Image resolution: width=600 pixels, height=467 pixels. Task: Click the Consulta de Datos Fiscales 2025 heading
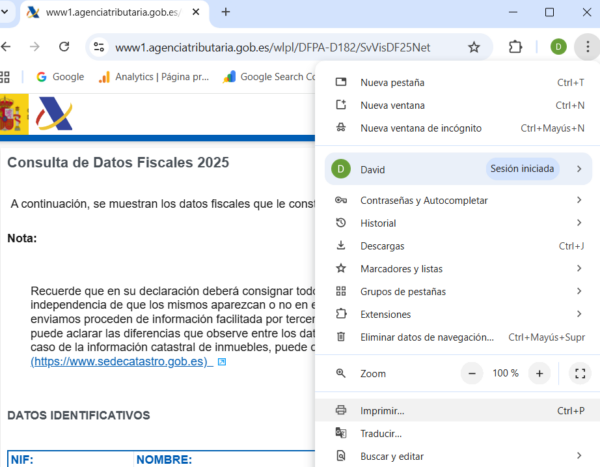tap(118, 162)
